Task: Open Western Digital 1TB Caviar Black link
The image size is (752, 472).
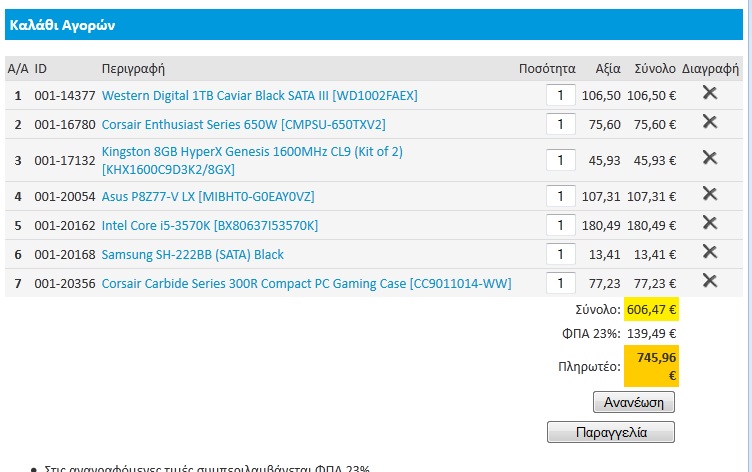Action: pos(259,95)
